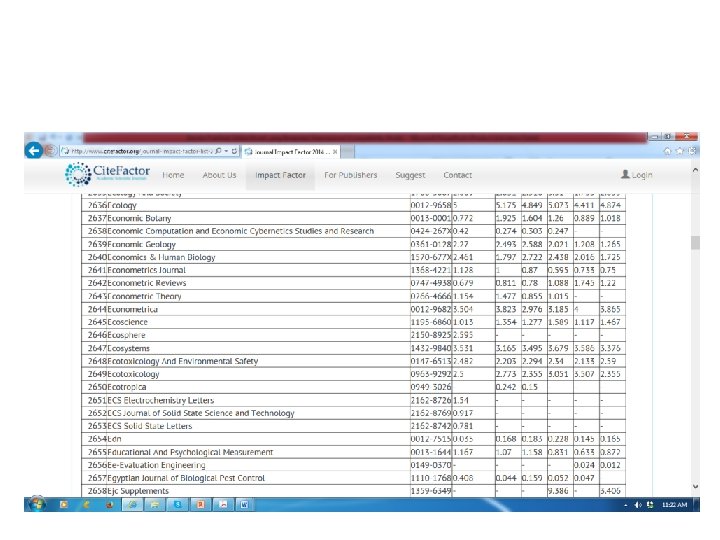Click the Econometric Reviews journal name
Image resolution: width=720 pixels, height=540 pixels.
(146, 283)
